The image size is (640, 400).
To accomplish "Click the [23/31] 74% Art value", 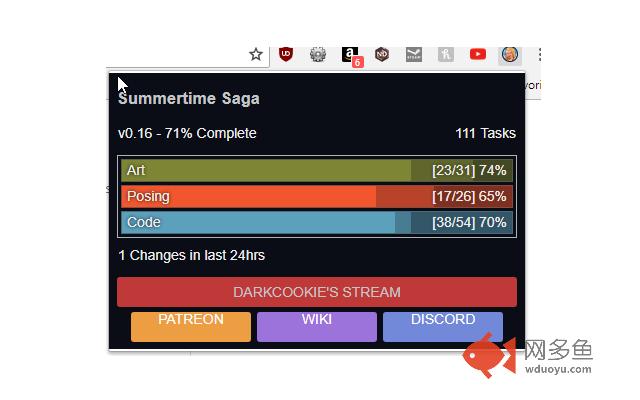I will 469,170.
